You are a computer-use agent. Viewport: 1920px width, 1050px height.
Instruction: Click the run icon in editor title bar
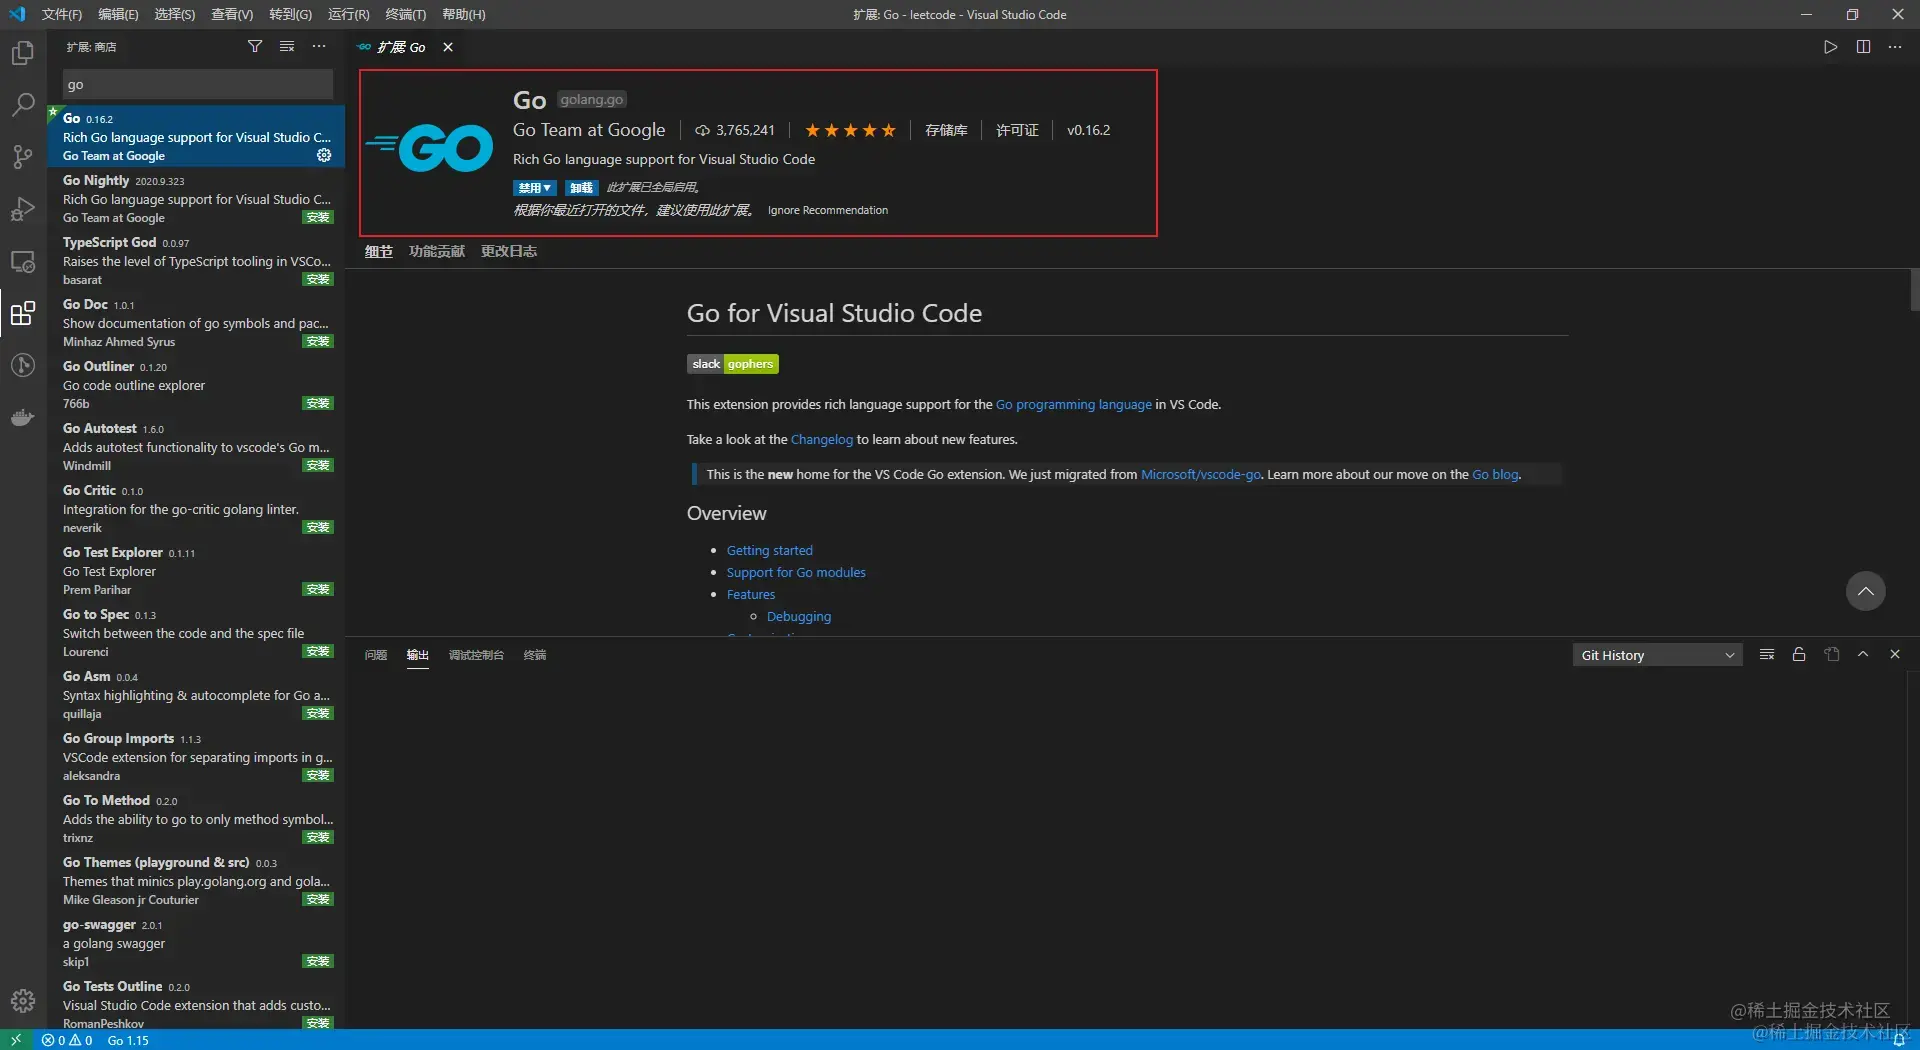(1830, 47)
